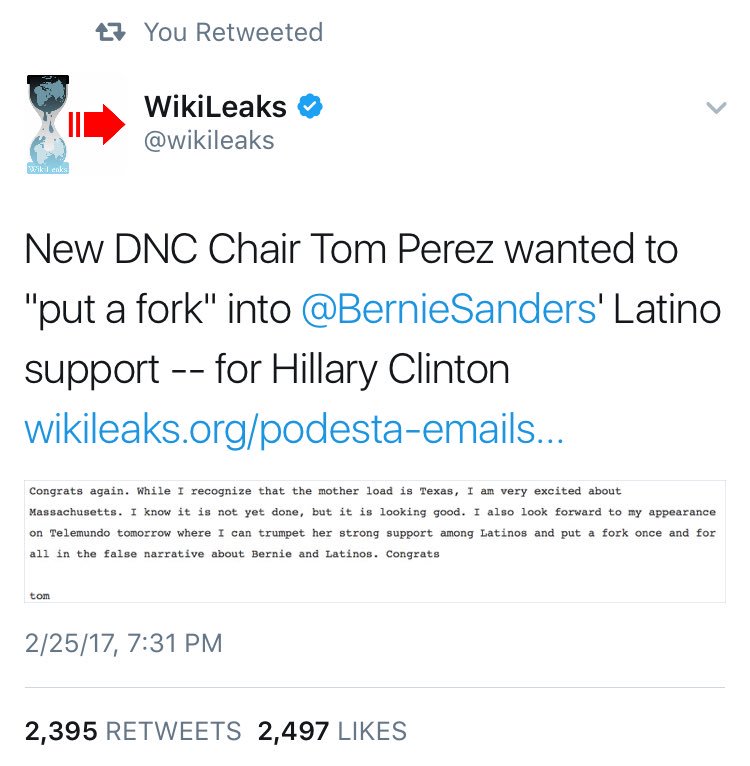Image resolution: width=750 pixels, height=766 pixels.
Task: Expand the tweet options chevron
Action: (x=716, y=107)
